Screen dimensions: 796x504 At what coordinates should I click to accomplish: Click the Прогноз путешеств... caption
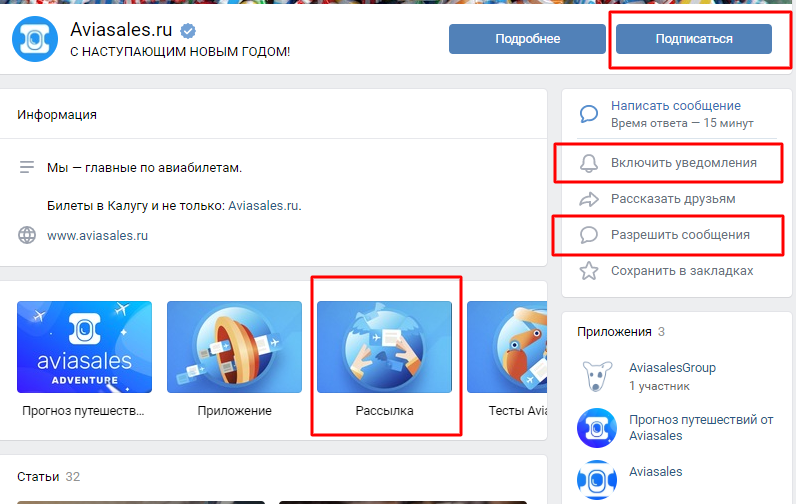tap(83, 411)
